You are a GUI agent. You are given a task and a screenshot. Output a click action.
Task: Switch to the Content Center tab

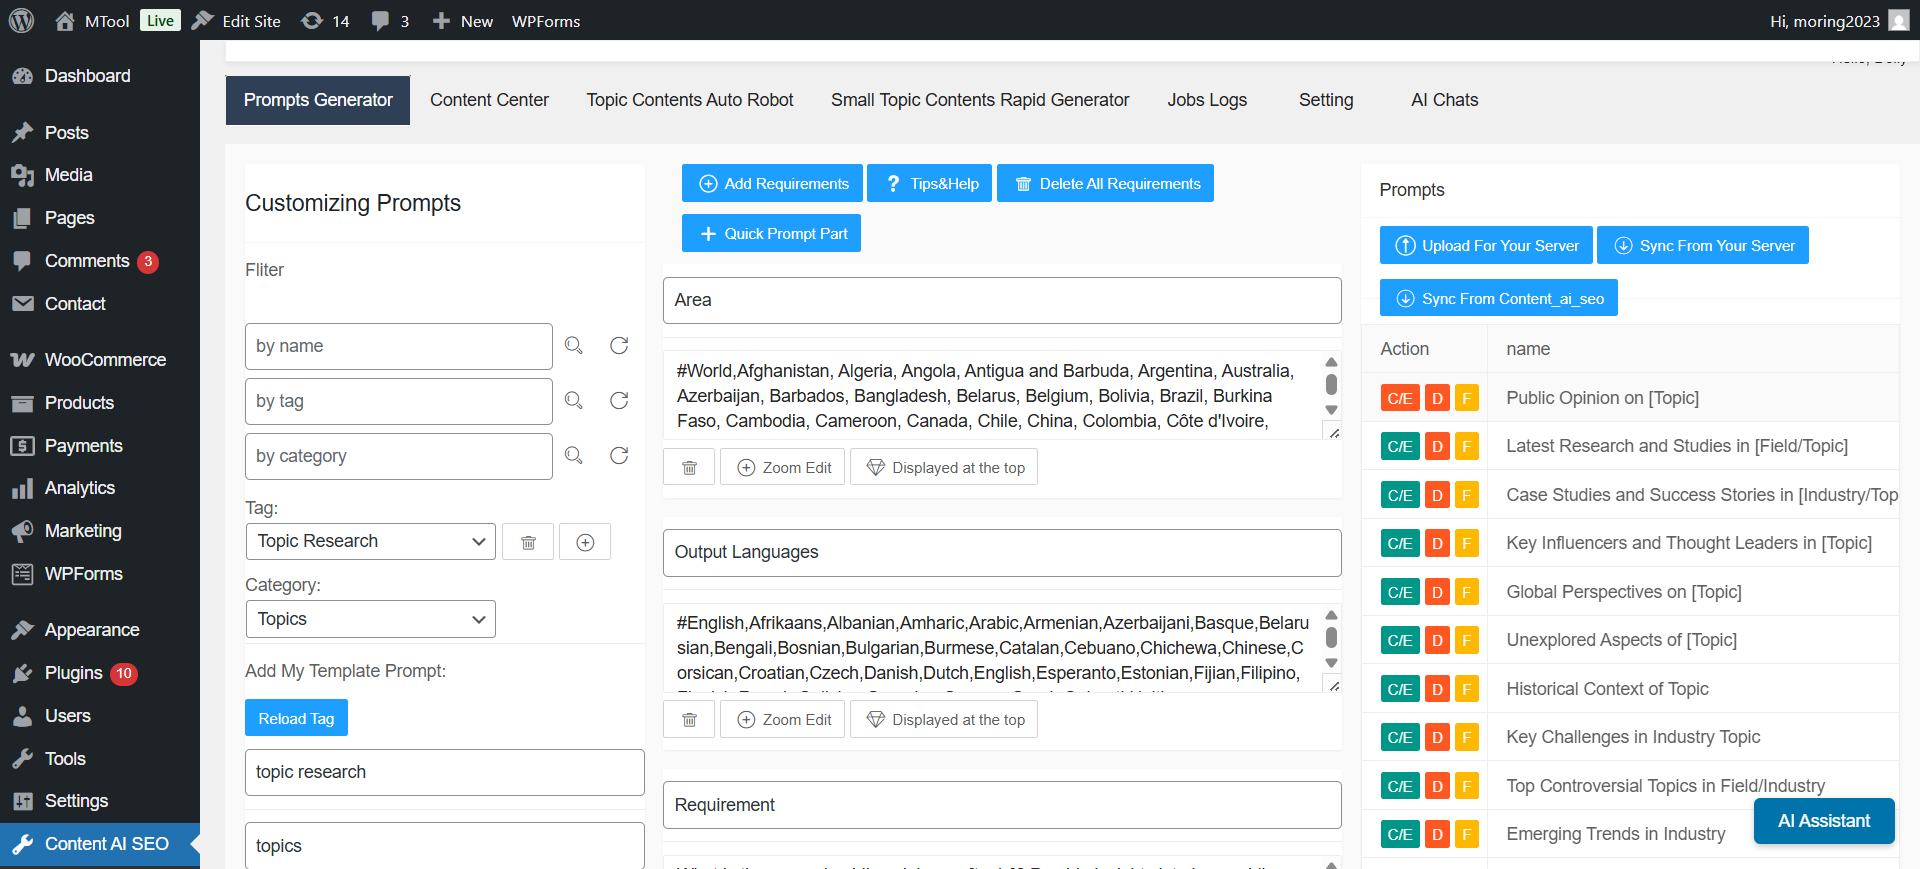click(x=489, y=100)
